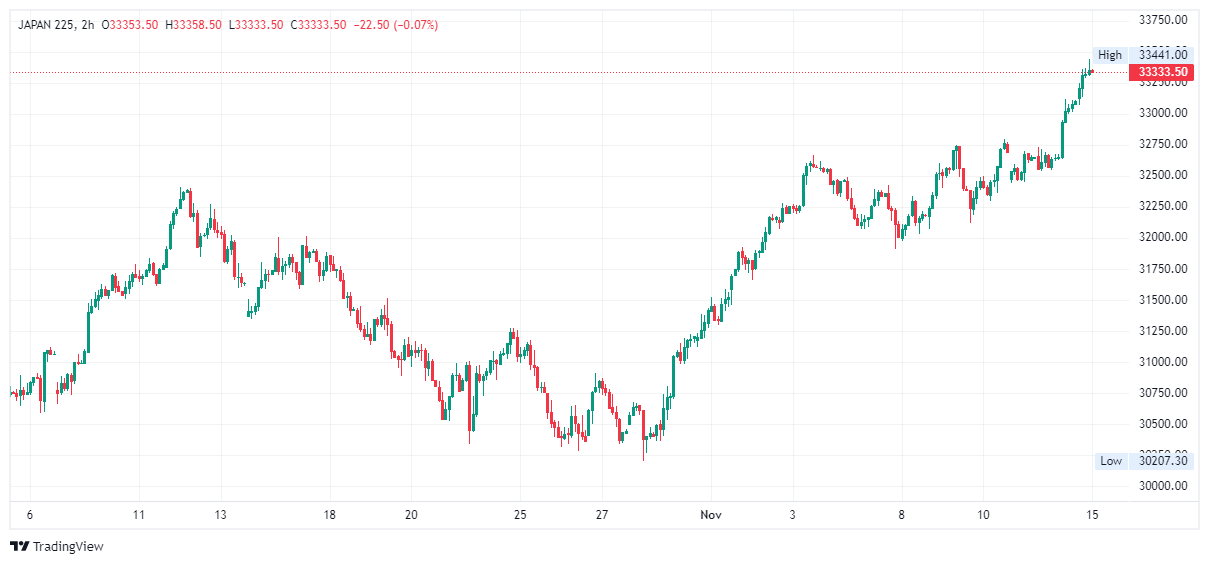1209x564 pixels.
Task: Click the red 33333.50 current price label
Action: pyautogui.click(x=1163, y=72)
